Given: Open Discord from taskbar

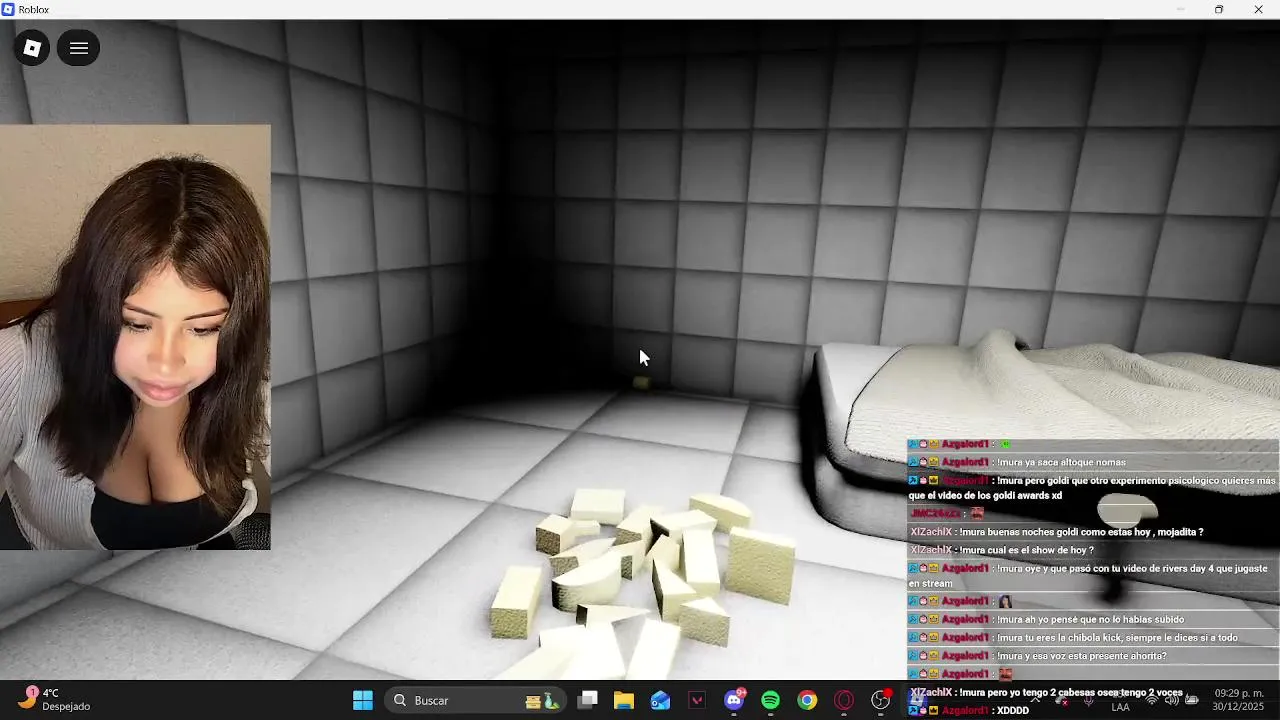Looking at the screenshot, I should pos(734,700).
